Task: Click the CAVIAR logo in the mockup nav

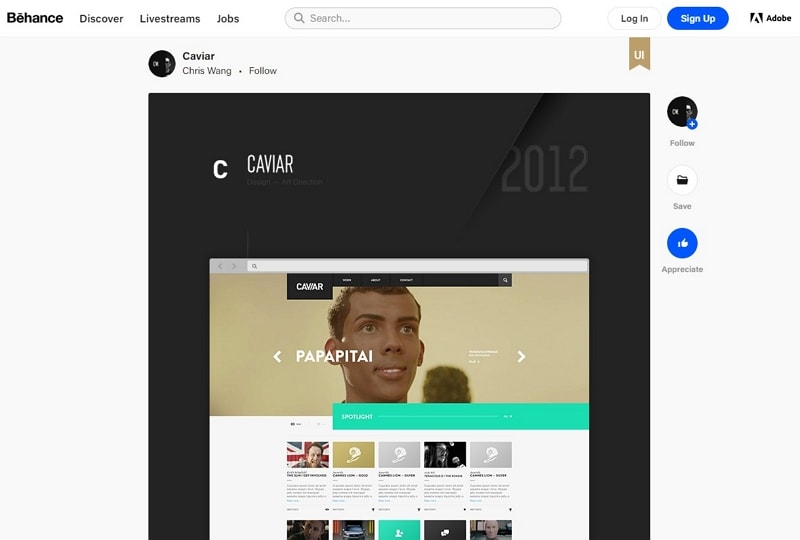Action: point(310,286)
